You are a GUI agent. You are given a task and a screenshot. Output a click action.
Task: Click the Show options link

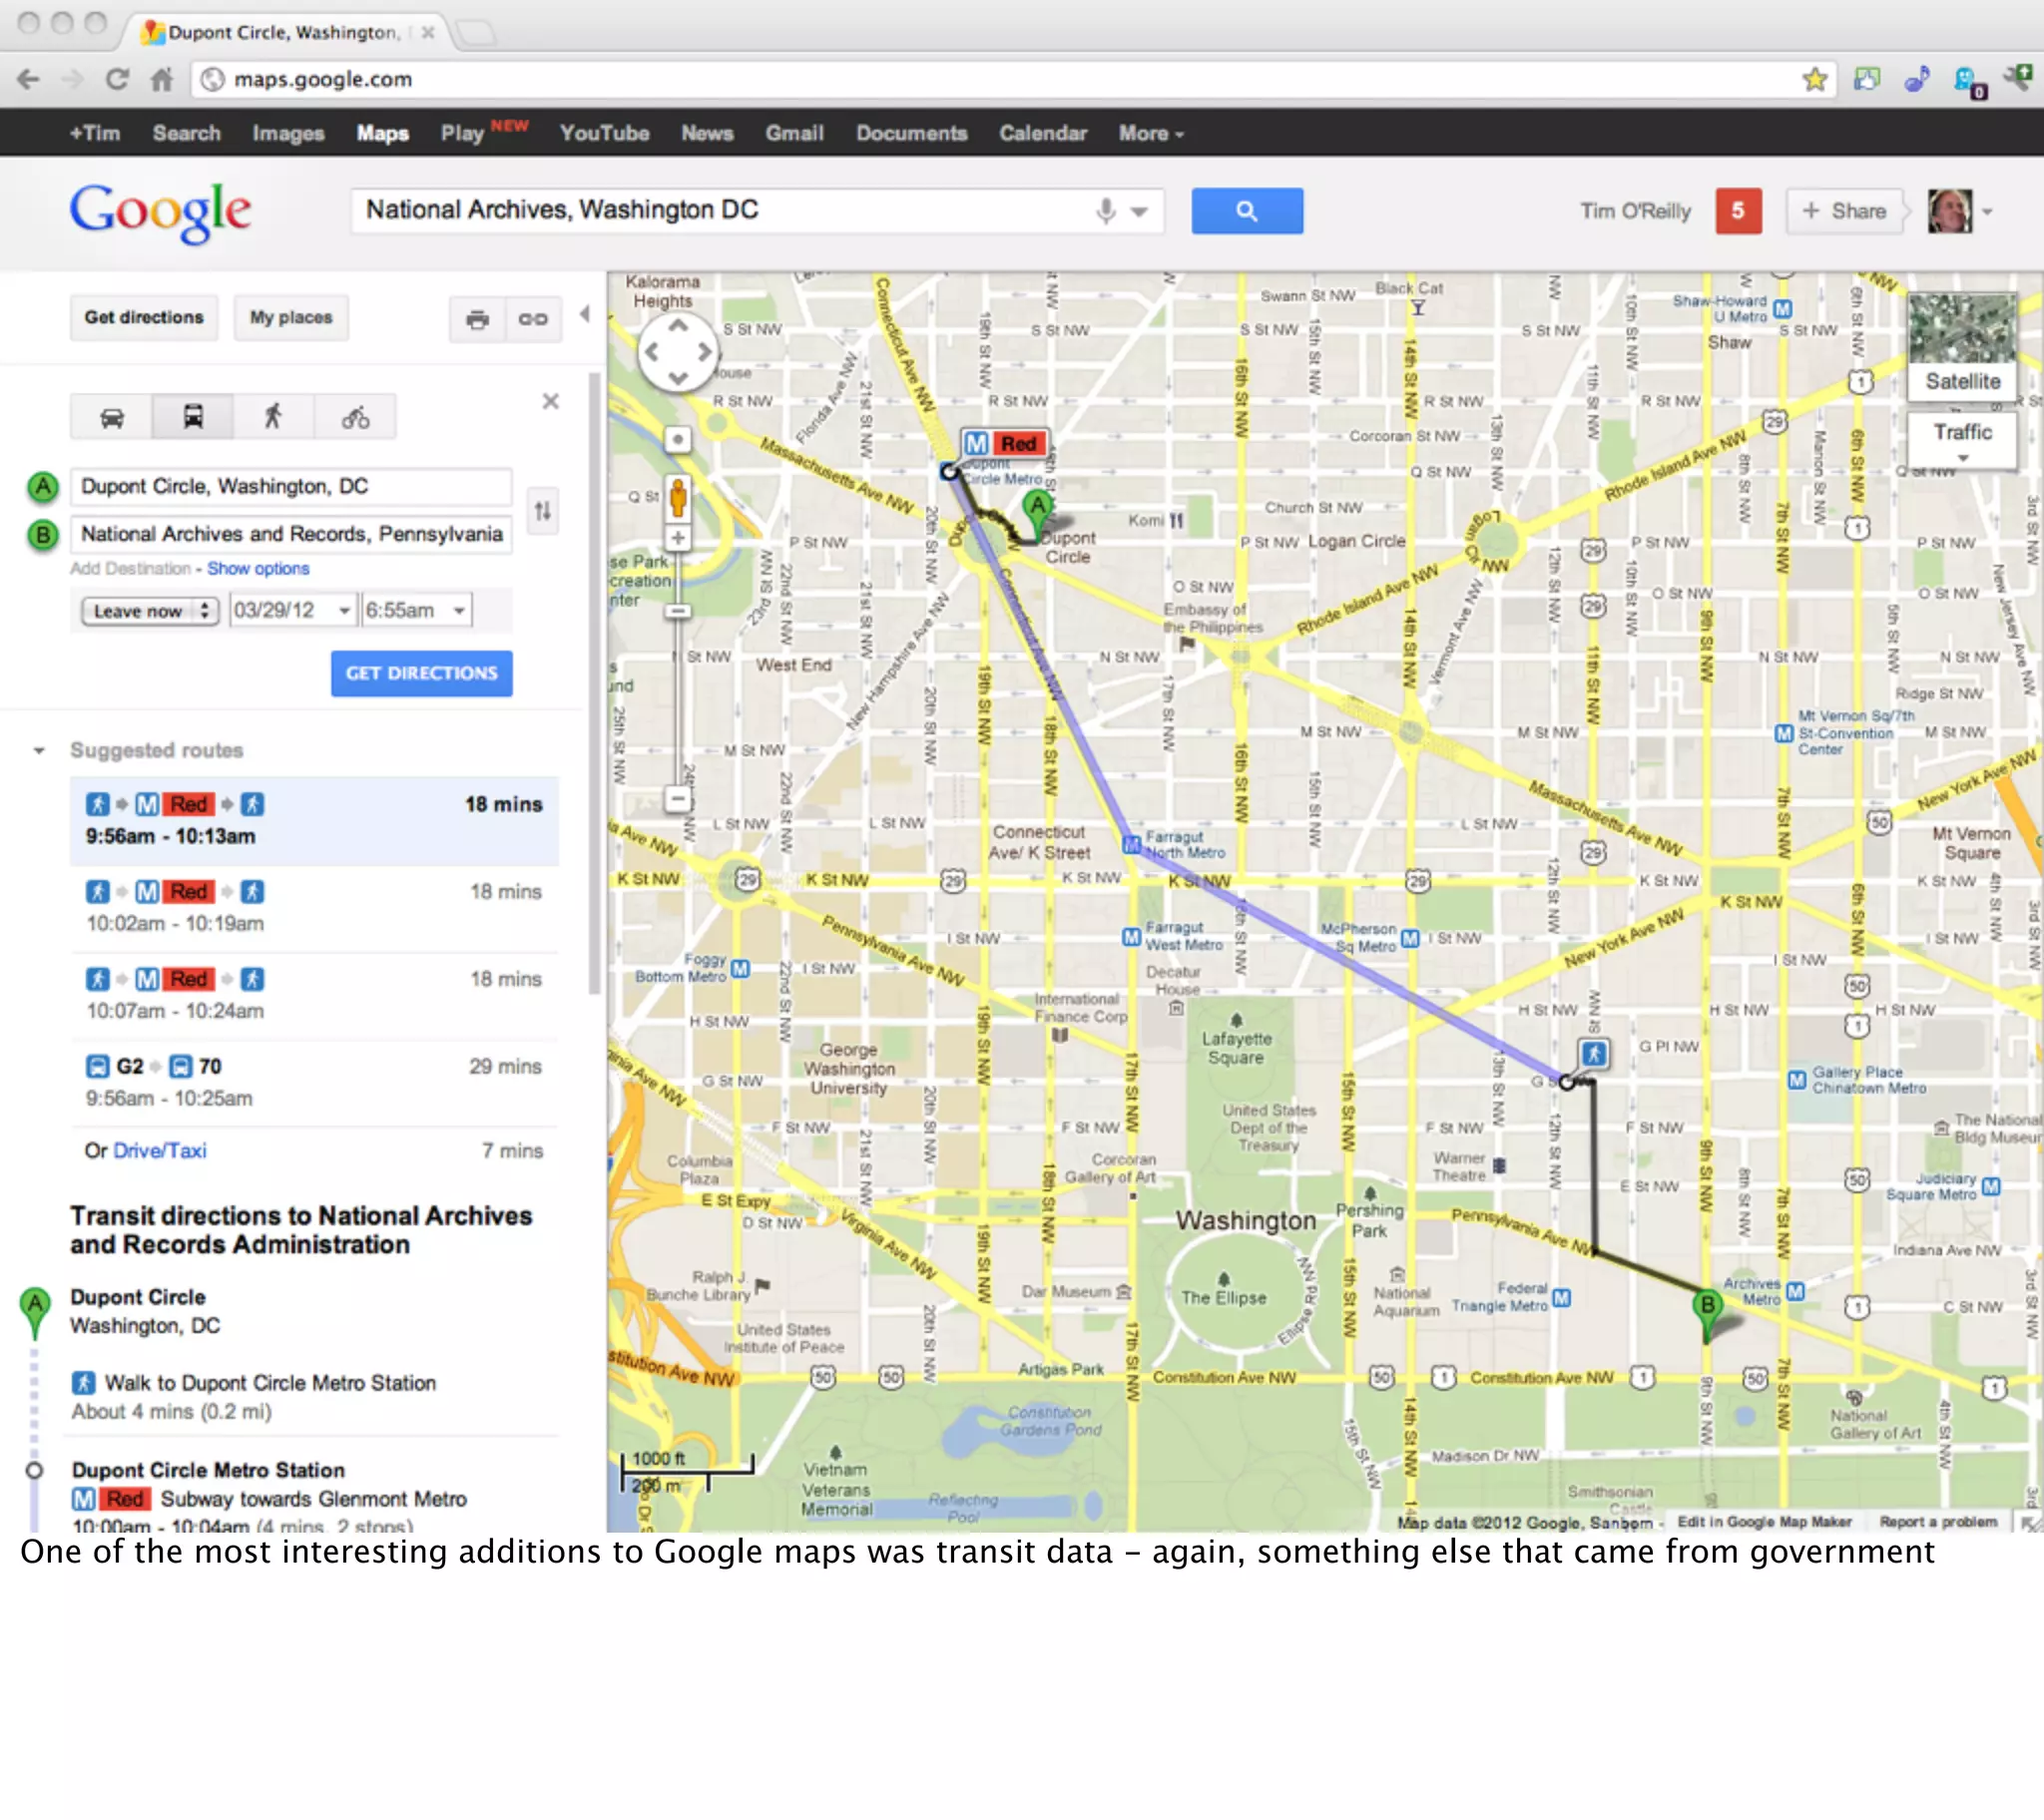[x=258, y=568]
